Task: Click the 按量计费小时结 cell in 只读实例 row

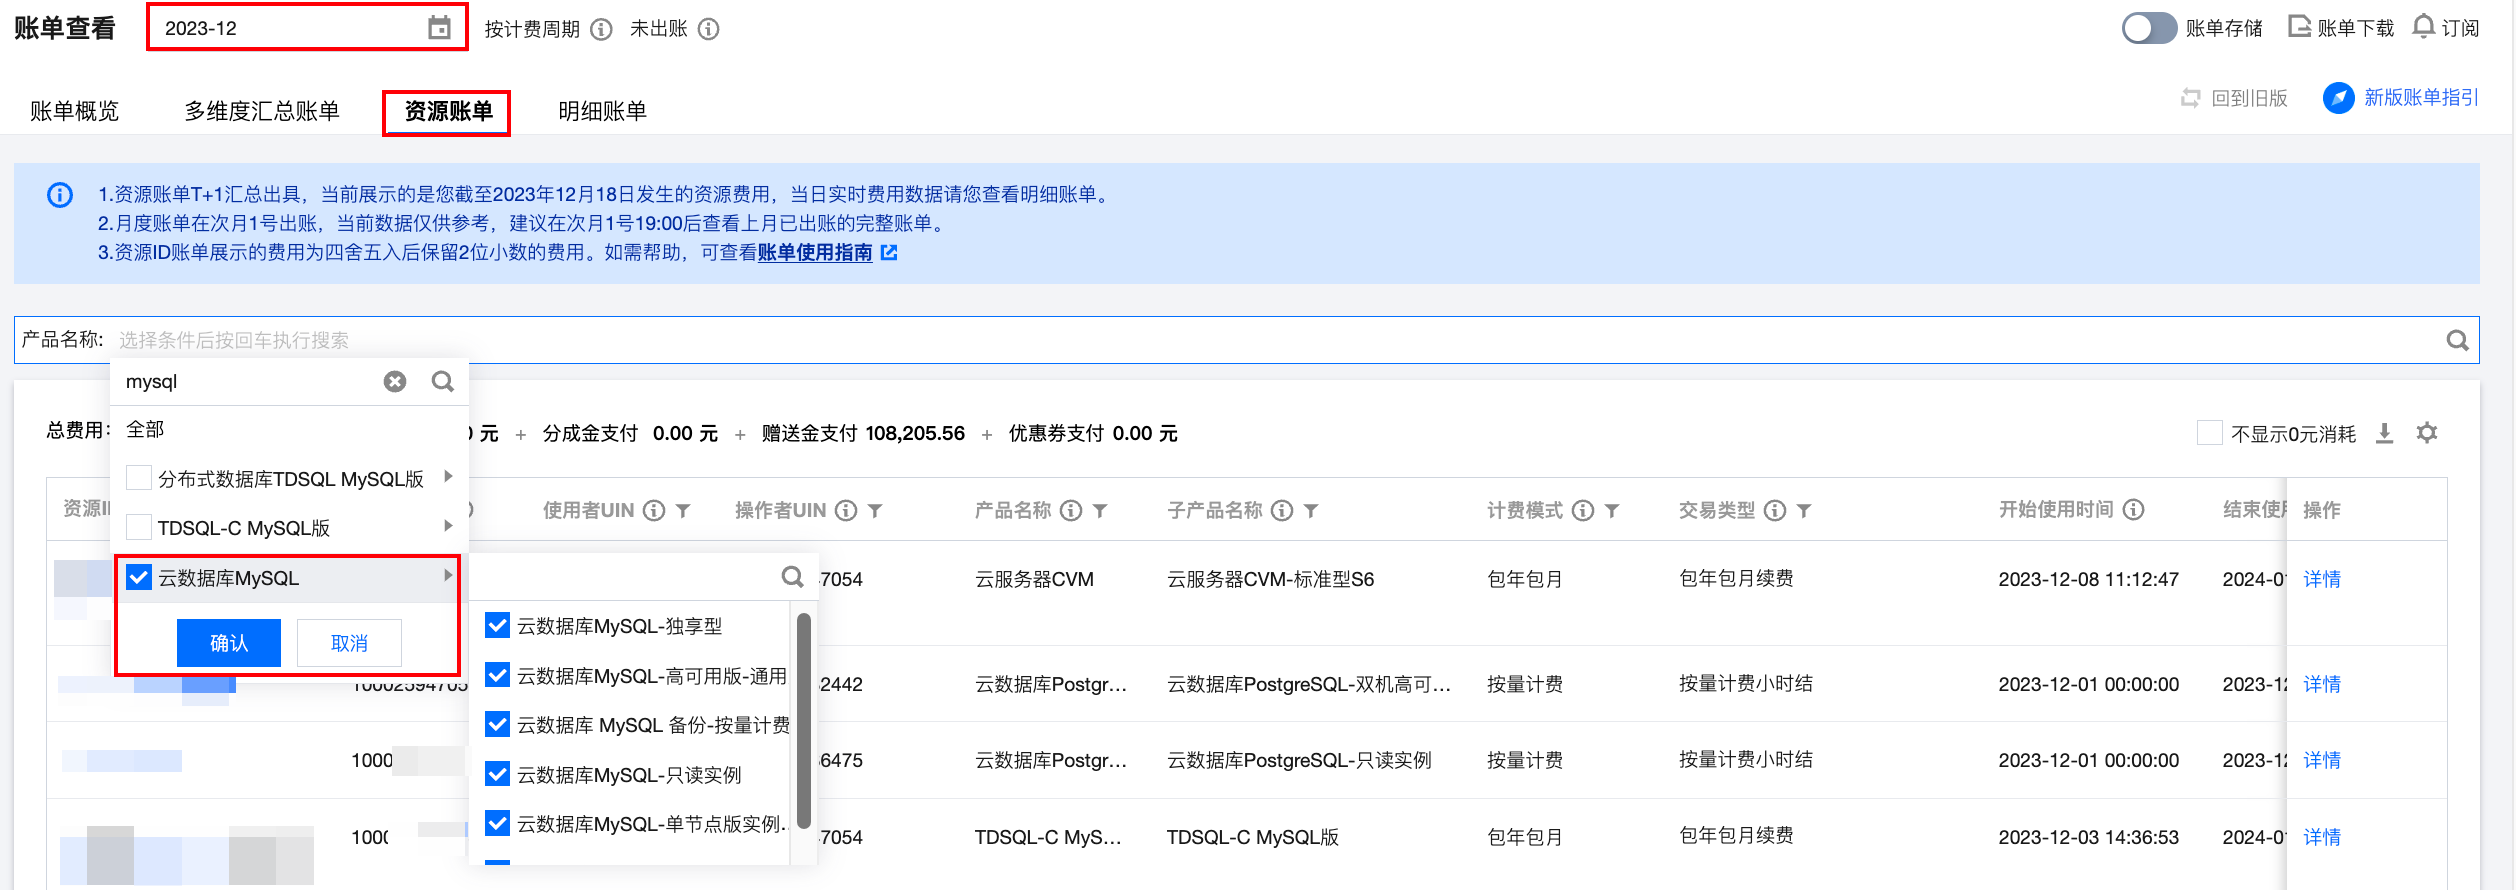Action: pos(1746,760)
